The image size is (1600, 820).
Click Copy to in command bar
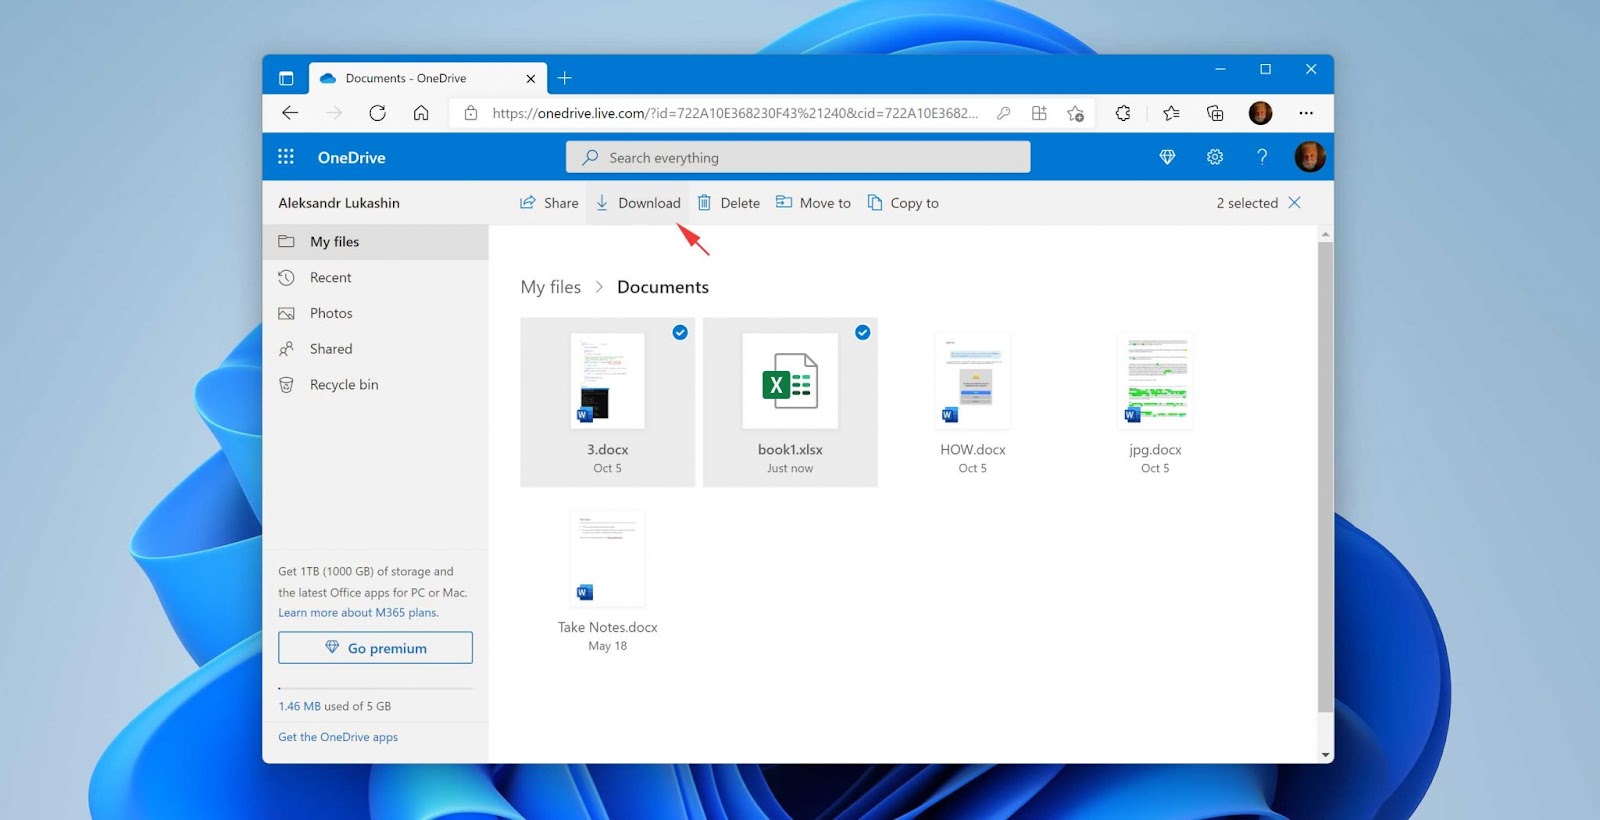point(903,203)
